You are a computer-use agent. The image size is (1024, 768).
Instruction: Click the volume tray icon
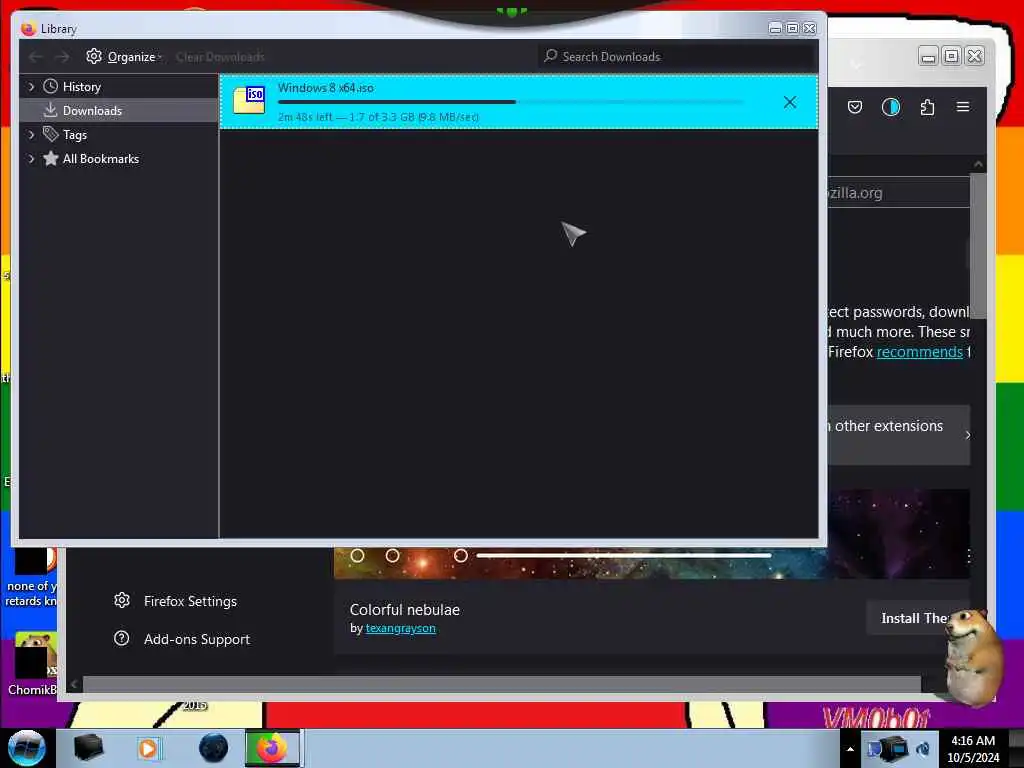click(x=923, y=749)
